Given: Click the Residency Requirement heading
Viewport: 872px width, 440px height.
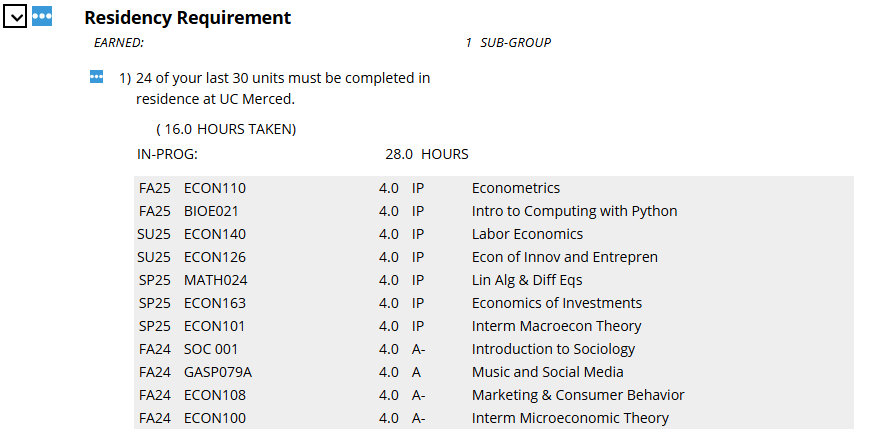Looking at the screenshot, I should tap(187, 18).
